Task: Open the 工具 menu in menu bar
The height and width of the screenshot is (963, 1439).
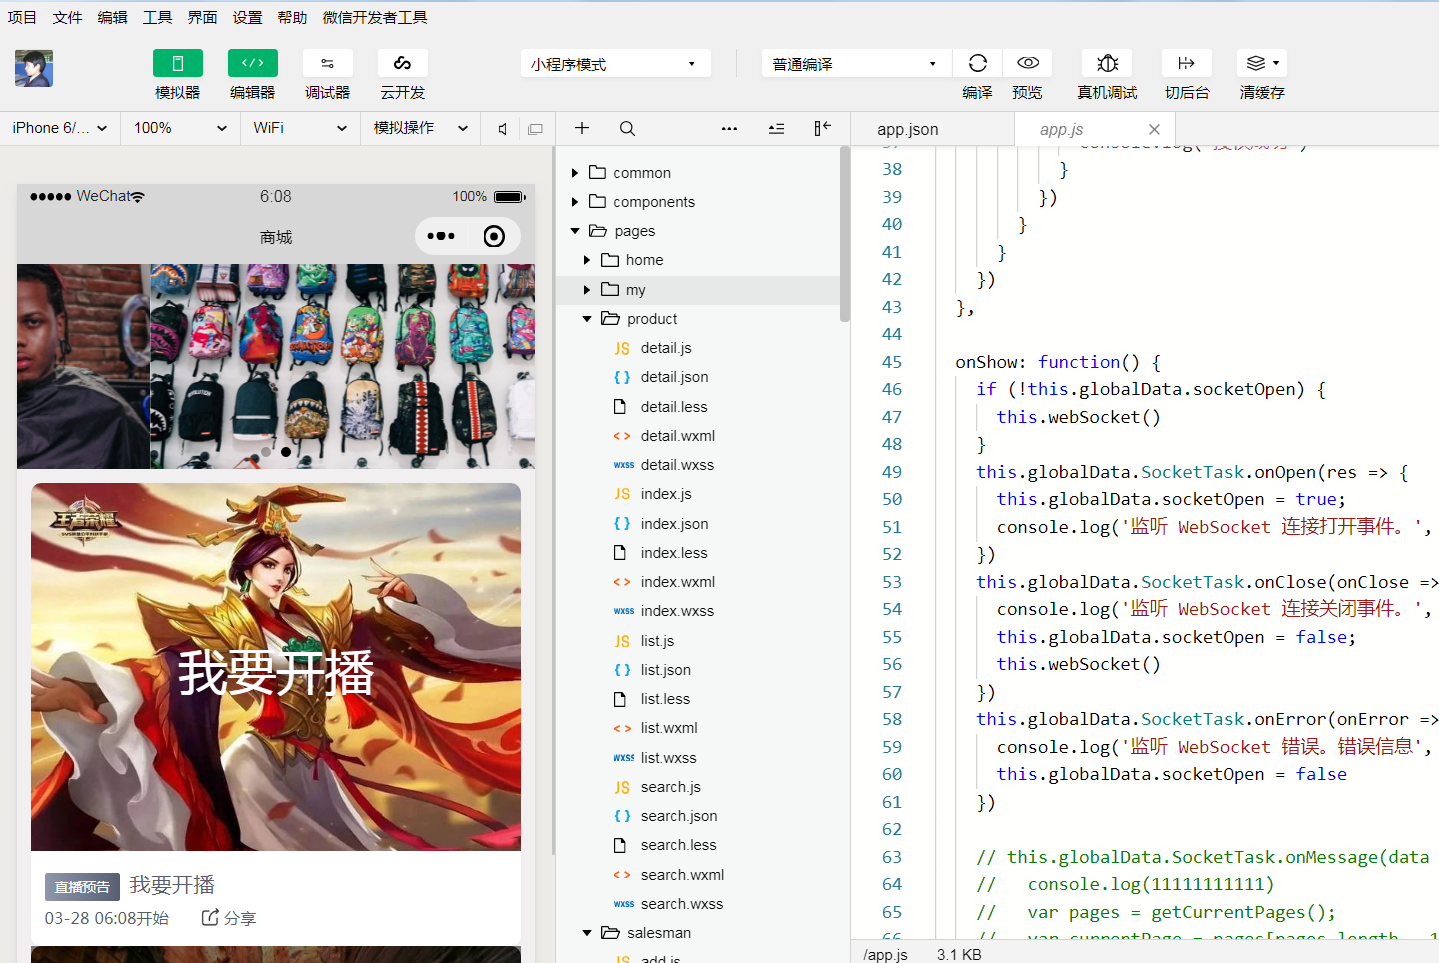Action: [157, 17]
